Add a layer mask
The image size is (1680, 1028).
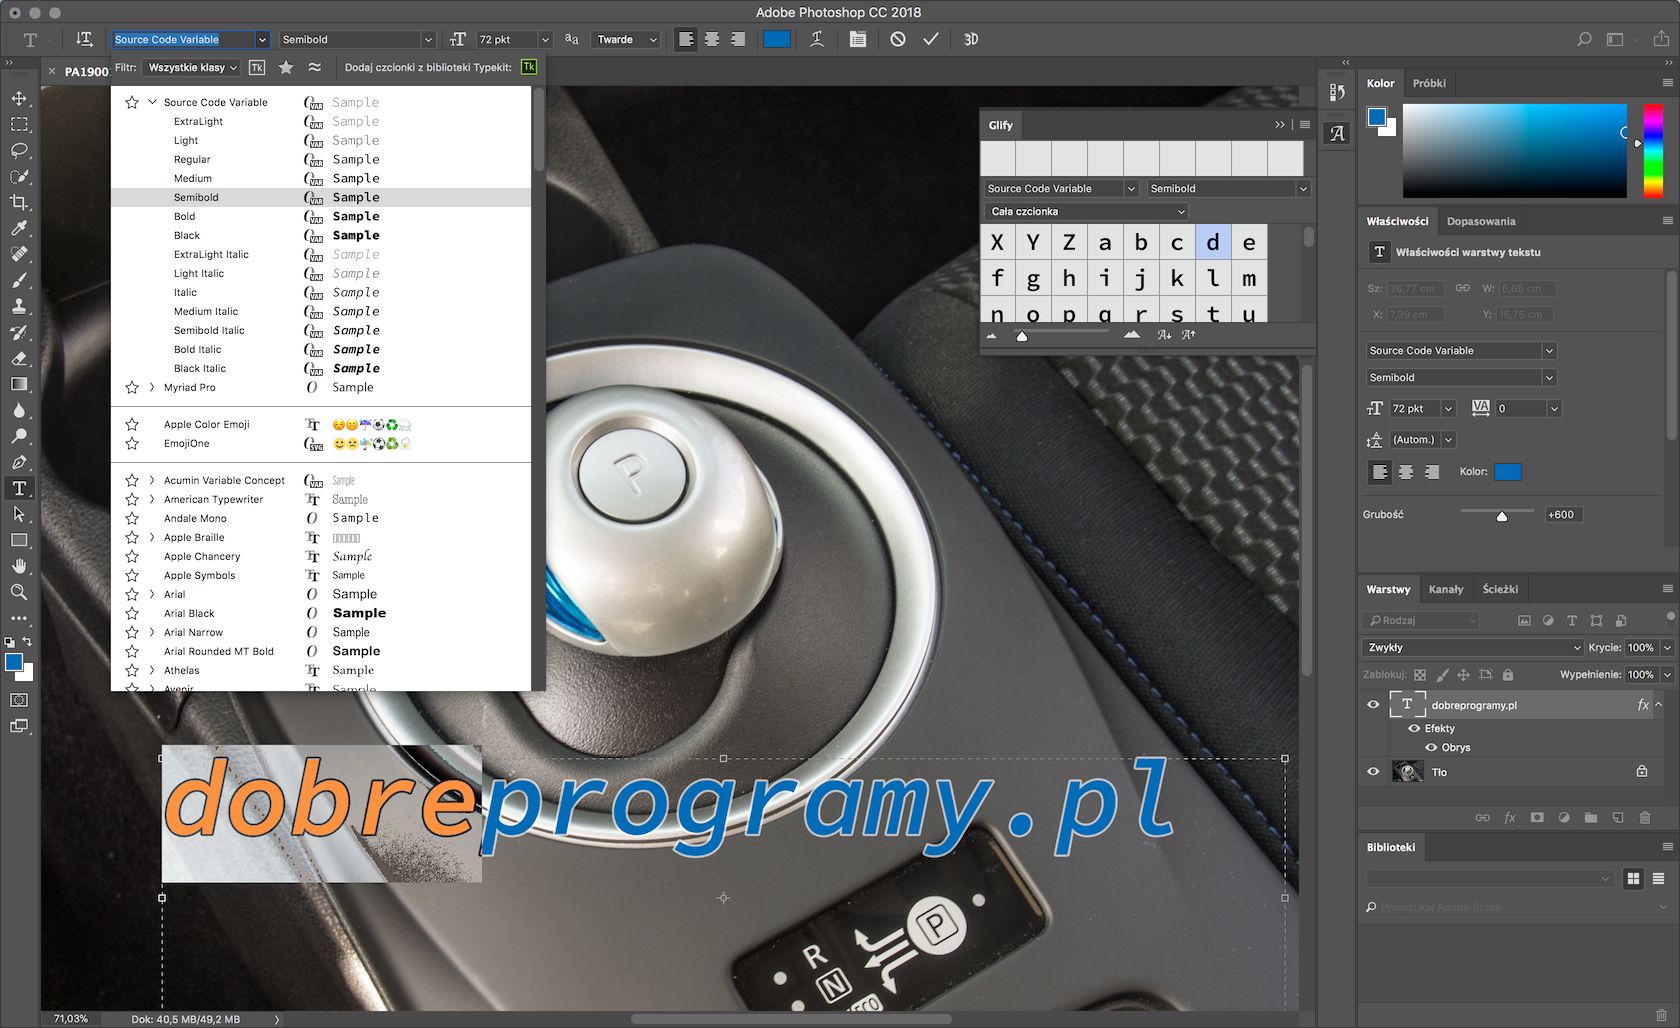[x=1537, y=818]
